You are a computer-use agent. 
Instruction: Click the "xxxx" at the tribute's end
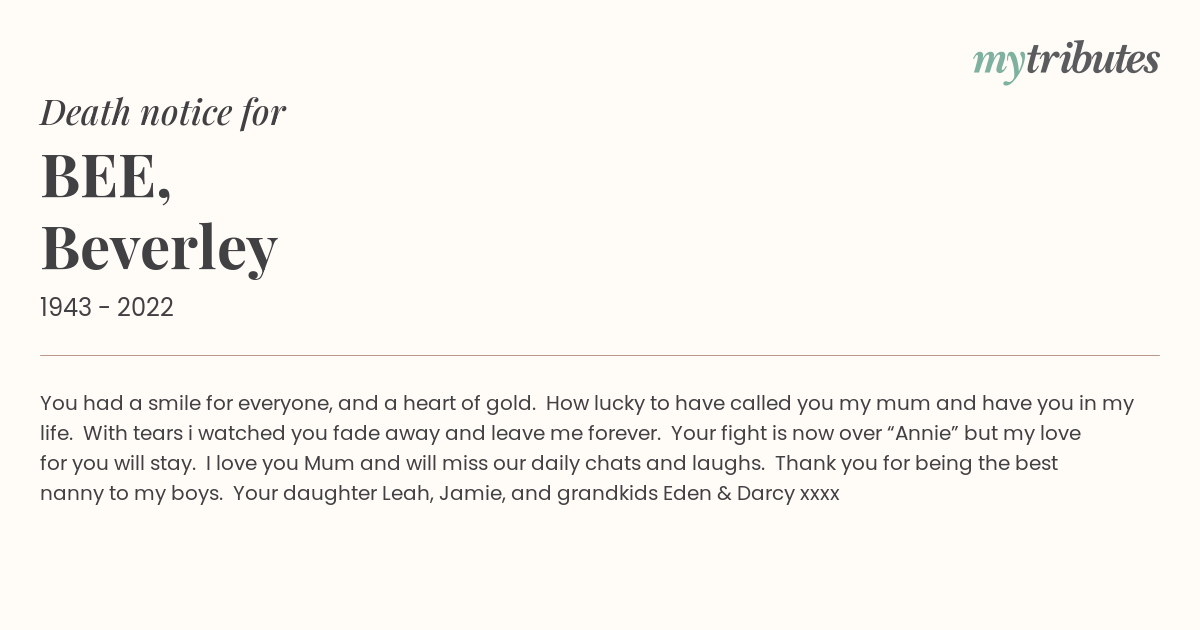click(820, 495)
